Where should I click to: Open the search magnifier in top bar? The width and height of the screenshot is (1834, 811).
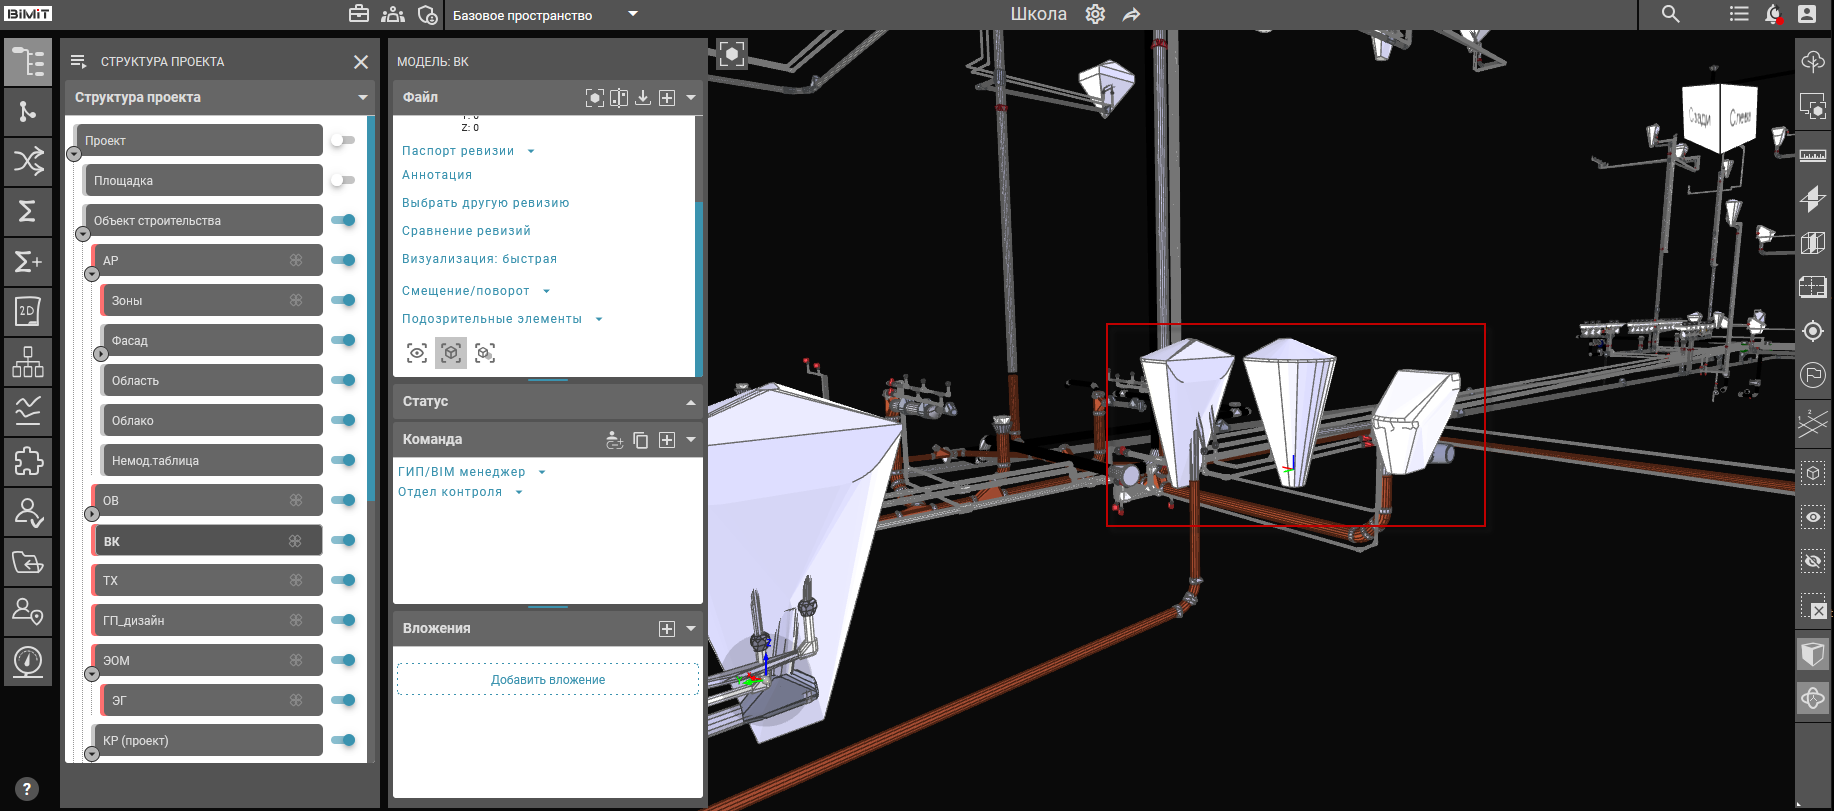click(1670, 14)
